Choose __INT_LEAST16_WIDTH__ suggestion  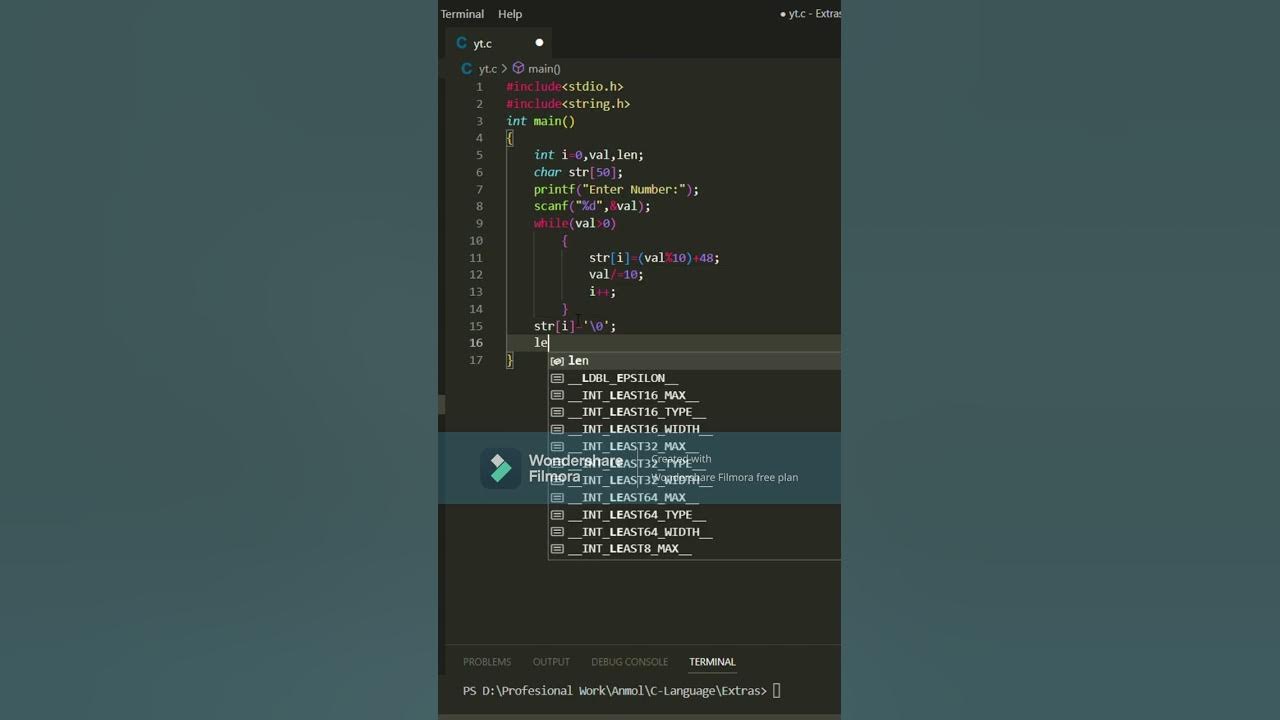click(x=694, y=429)
